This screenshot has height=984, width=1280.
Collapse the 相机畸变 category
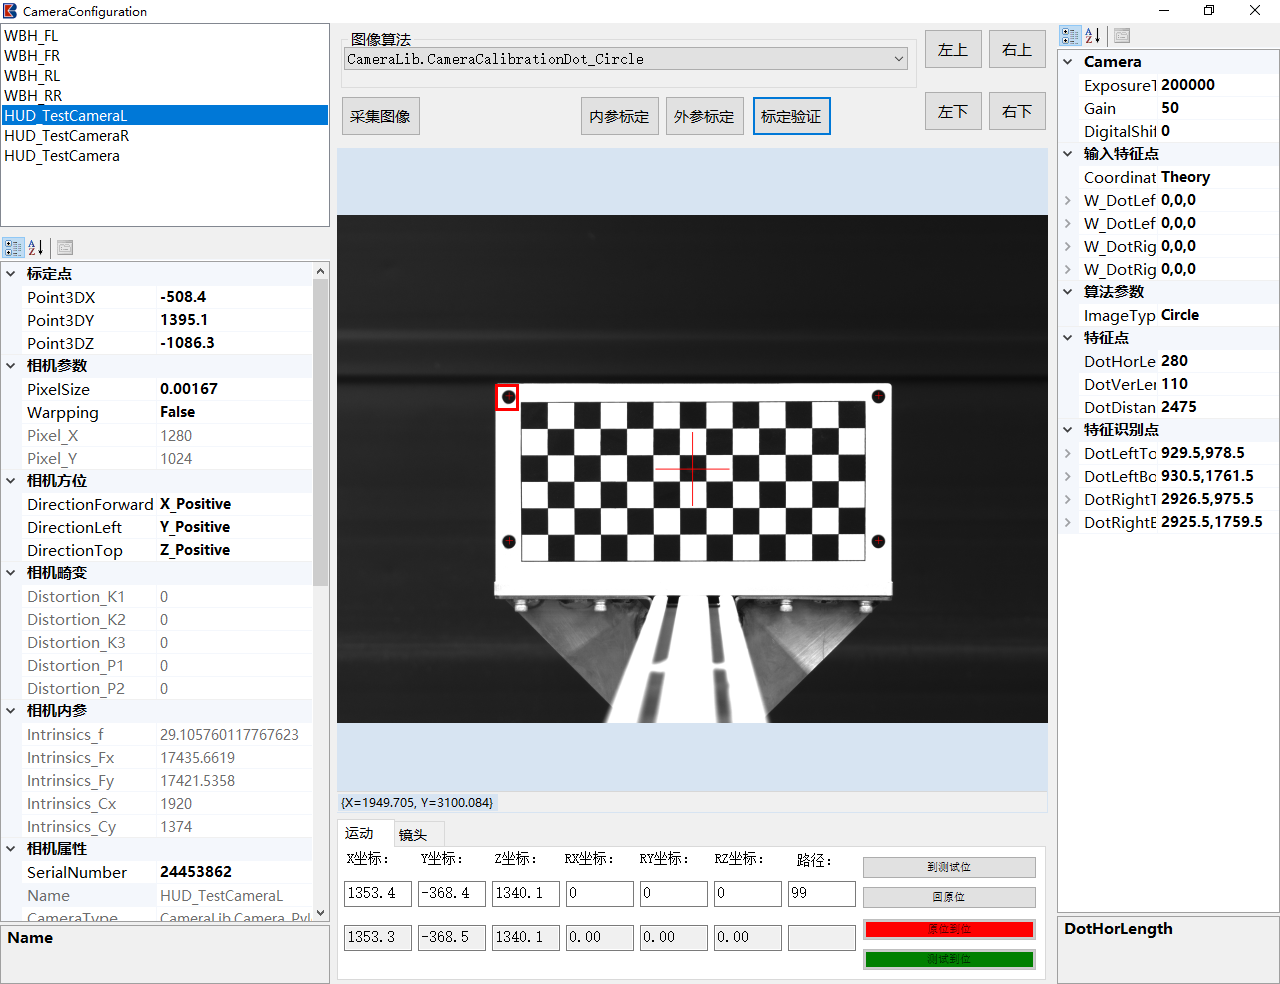coord(11,573)
